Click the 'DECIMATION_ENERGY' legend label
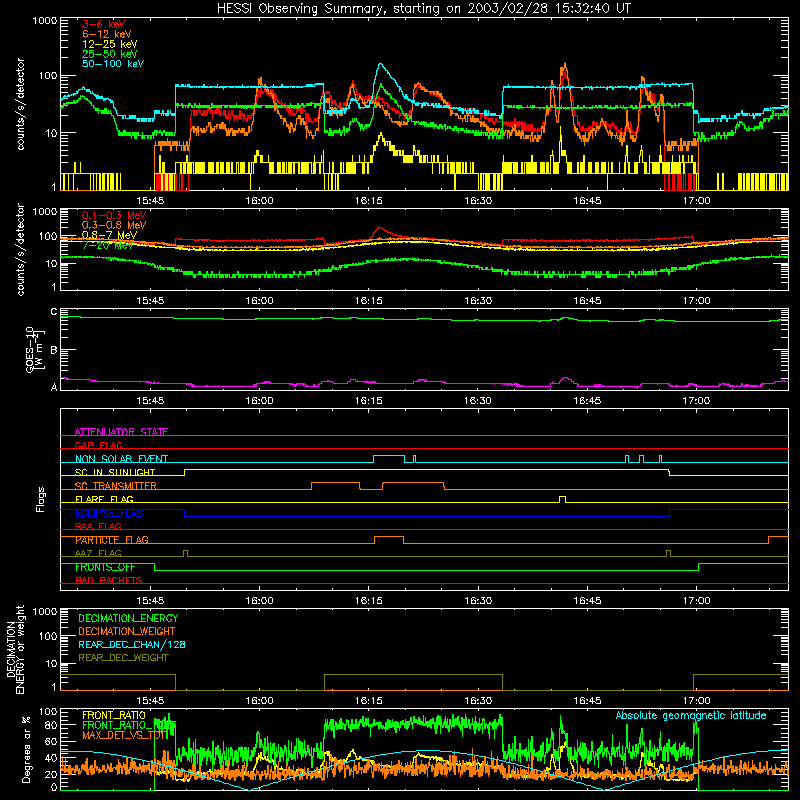The width and height of the screenshot is (800, 800). click(x=128, y=618)
